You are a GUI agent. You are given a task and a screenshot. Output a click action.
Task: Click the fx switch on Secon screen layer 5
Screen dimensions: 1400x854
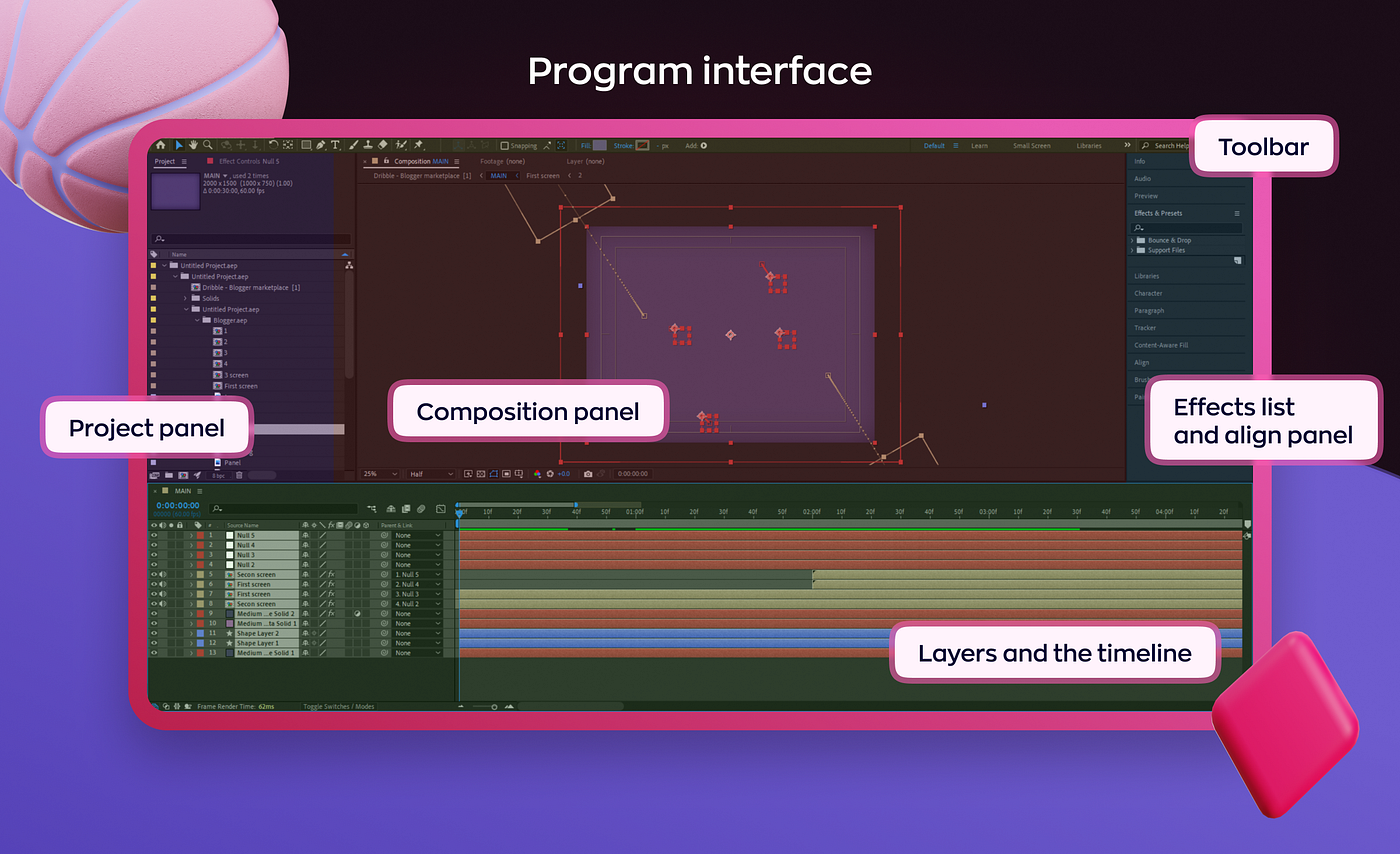[x=331, y=575]
